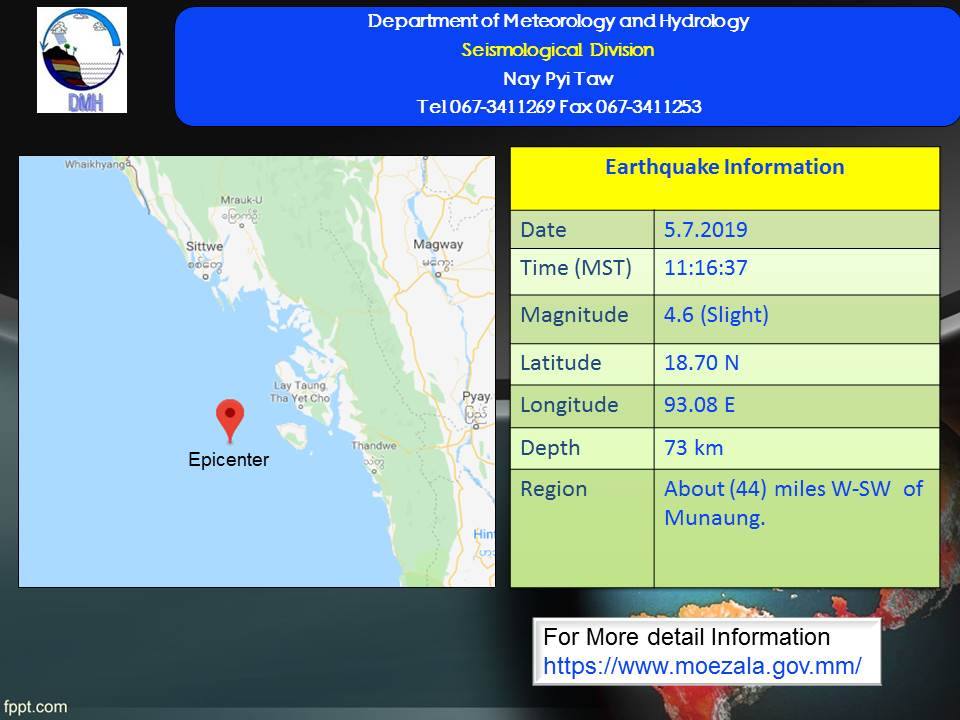Click the 'Depth' label cell
This screenshot has height=720, width=960.
coord(582,448)
